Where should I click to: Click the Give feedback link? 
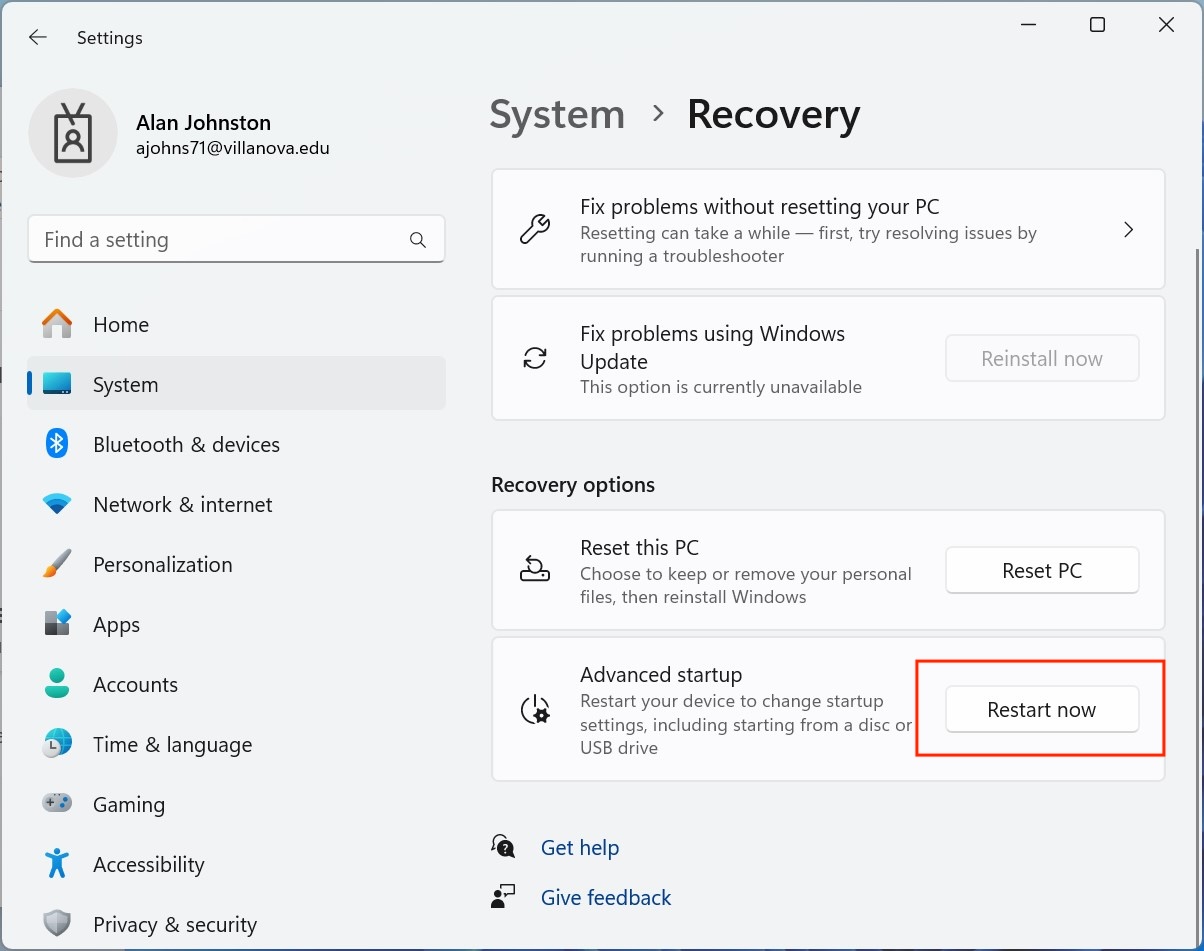[x=606, y=898]
